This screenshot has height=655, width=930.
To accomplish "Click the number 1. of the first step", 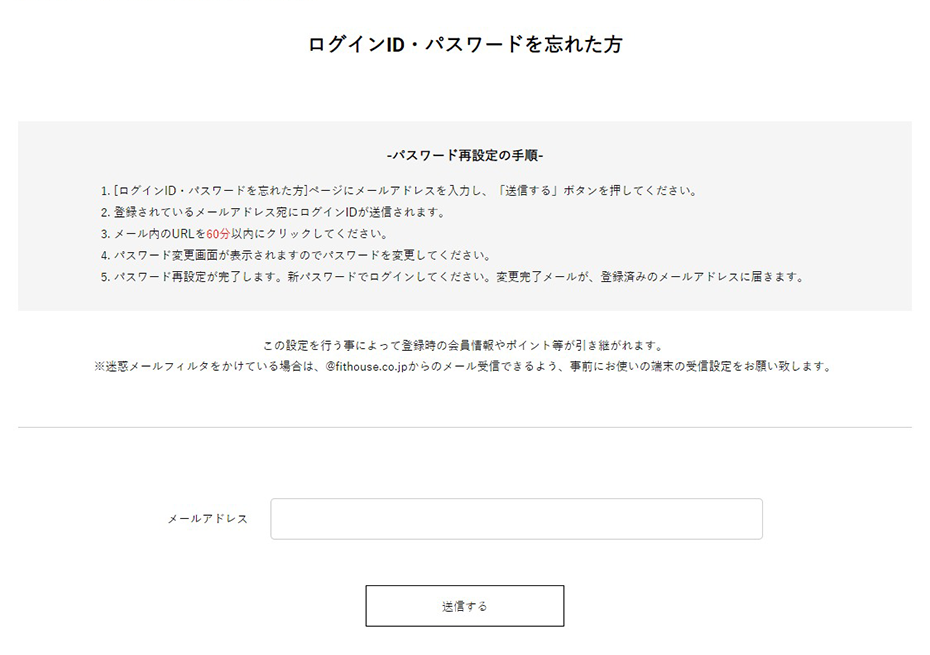I will (x=104, y=191).
